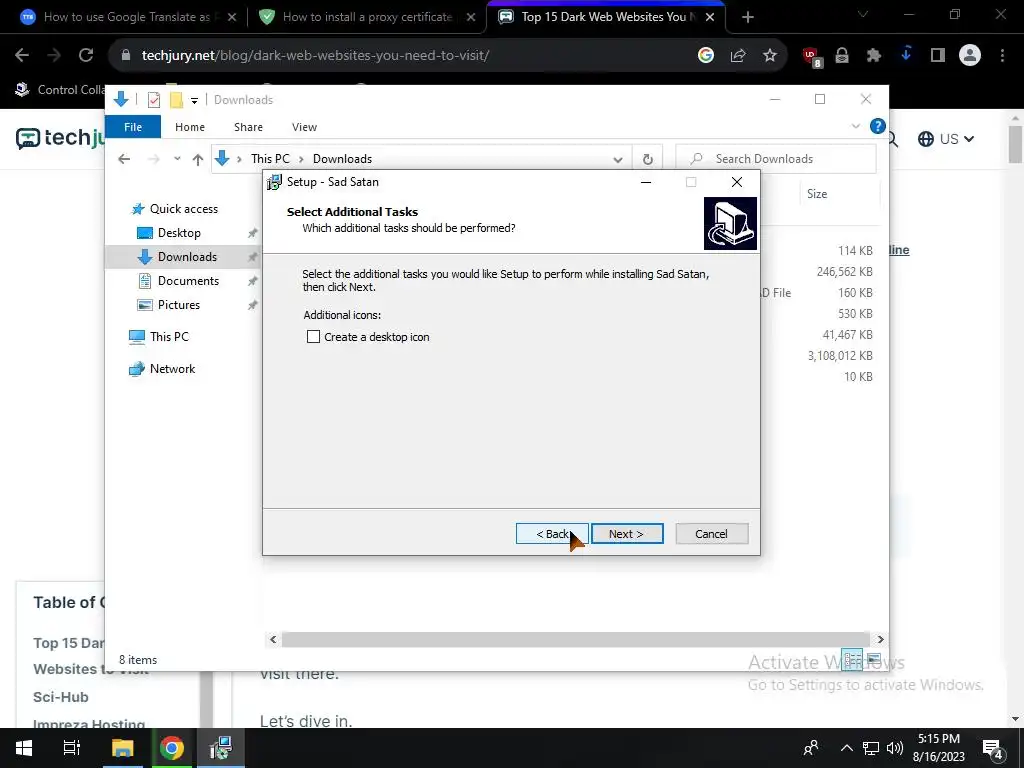This screenshot has width=1024, height=768.
Task: Open the uBlock Origin extension icon
Action: (x=811, y=56)
